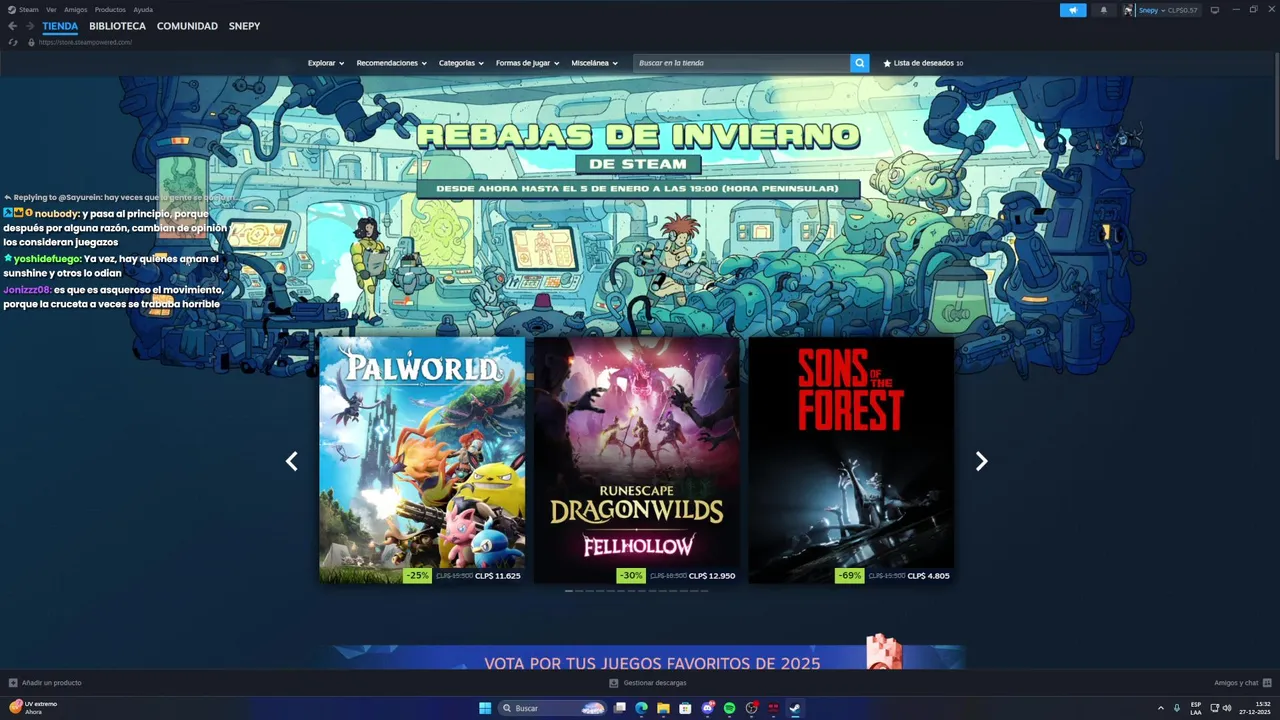
Task: Open UV extremo weather widget
Action: (x=33, y=708)
